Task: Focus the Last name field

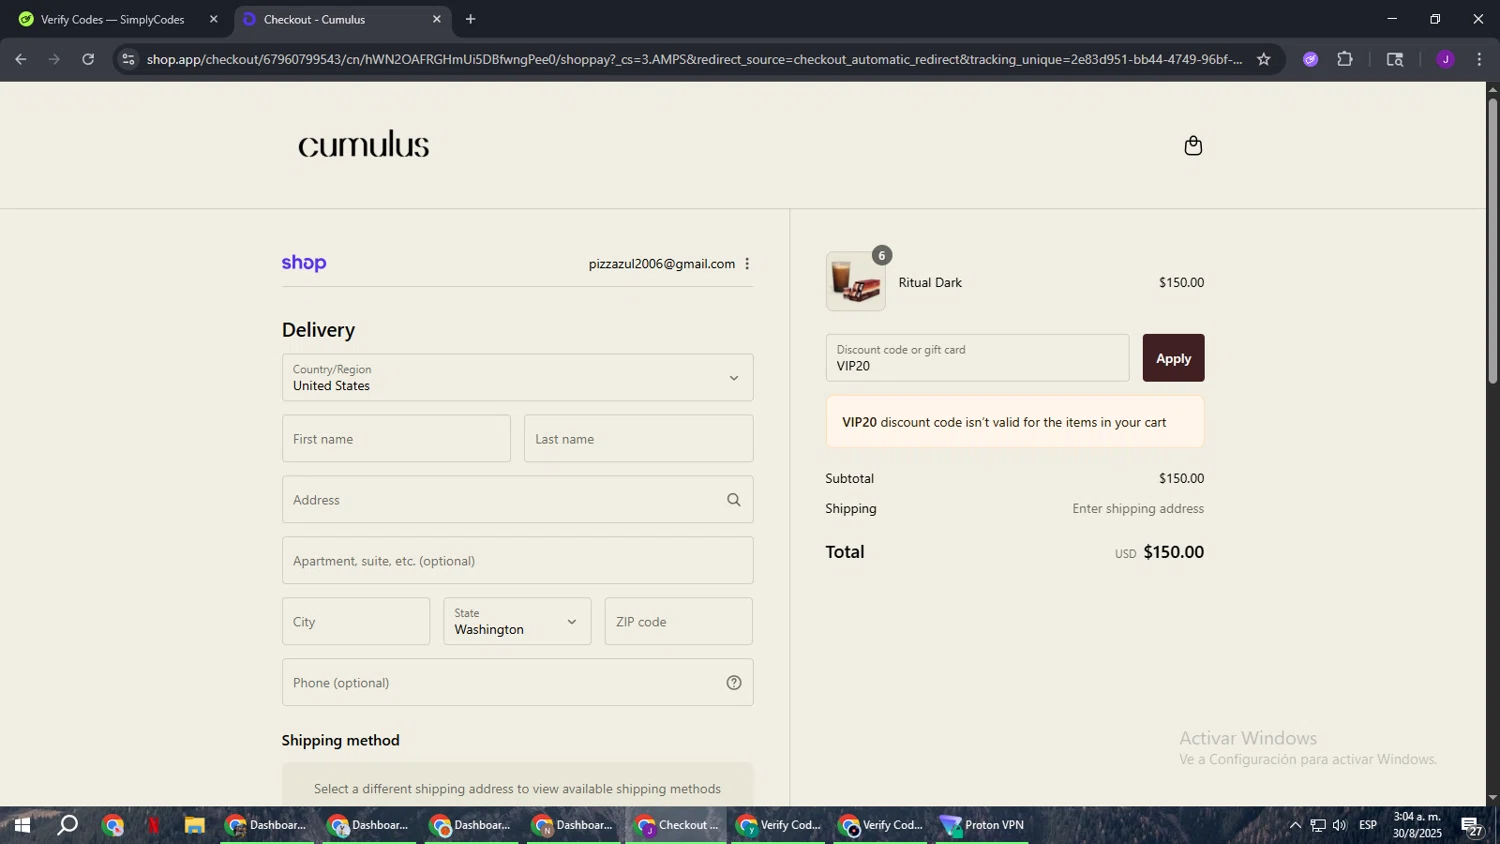Action: (638, 439)
